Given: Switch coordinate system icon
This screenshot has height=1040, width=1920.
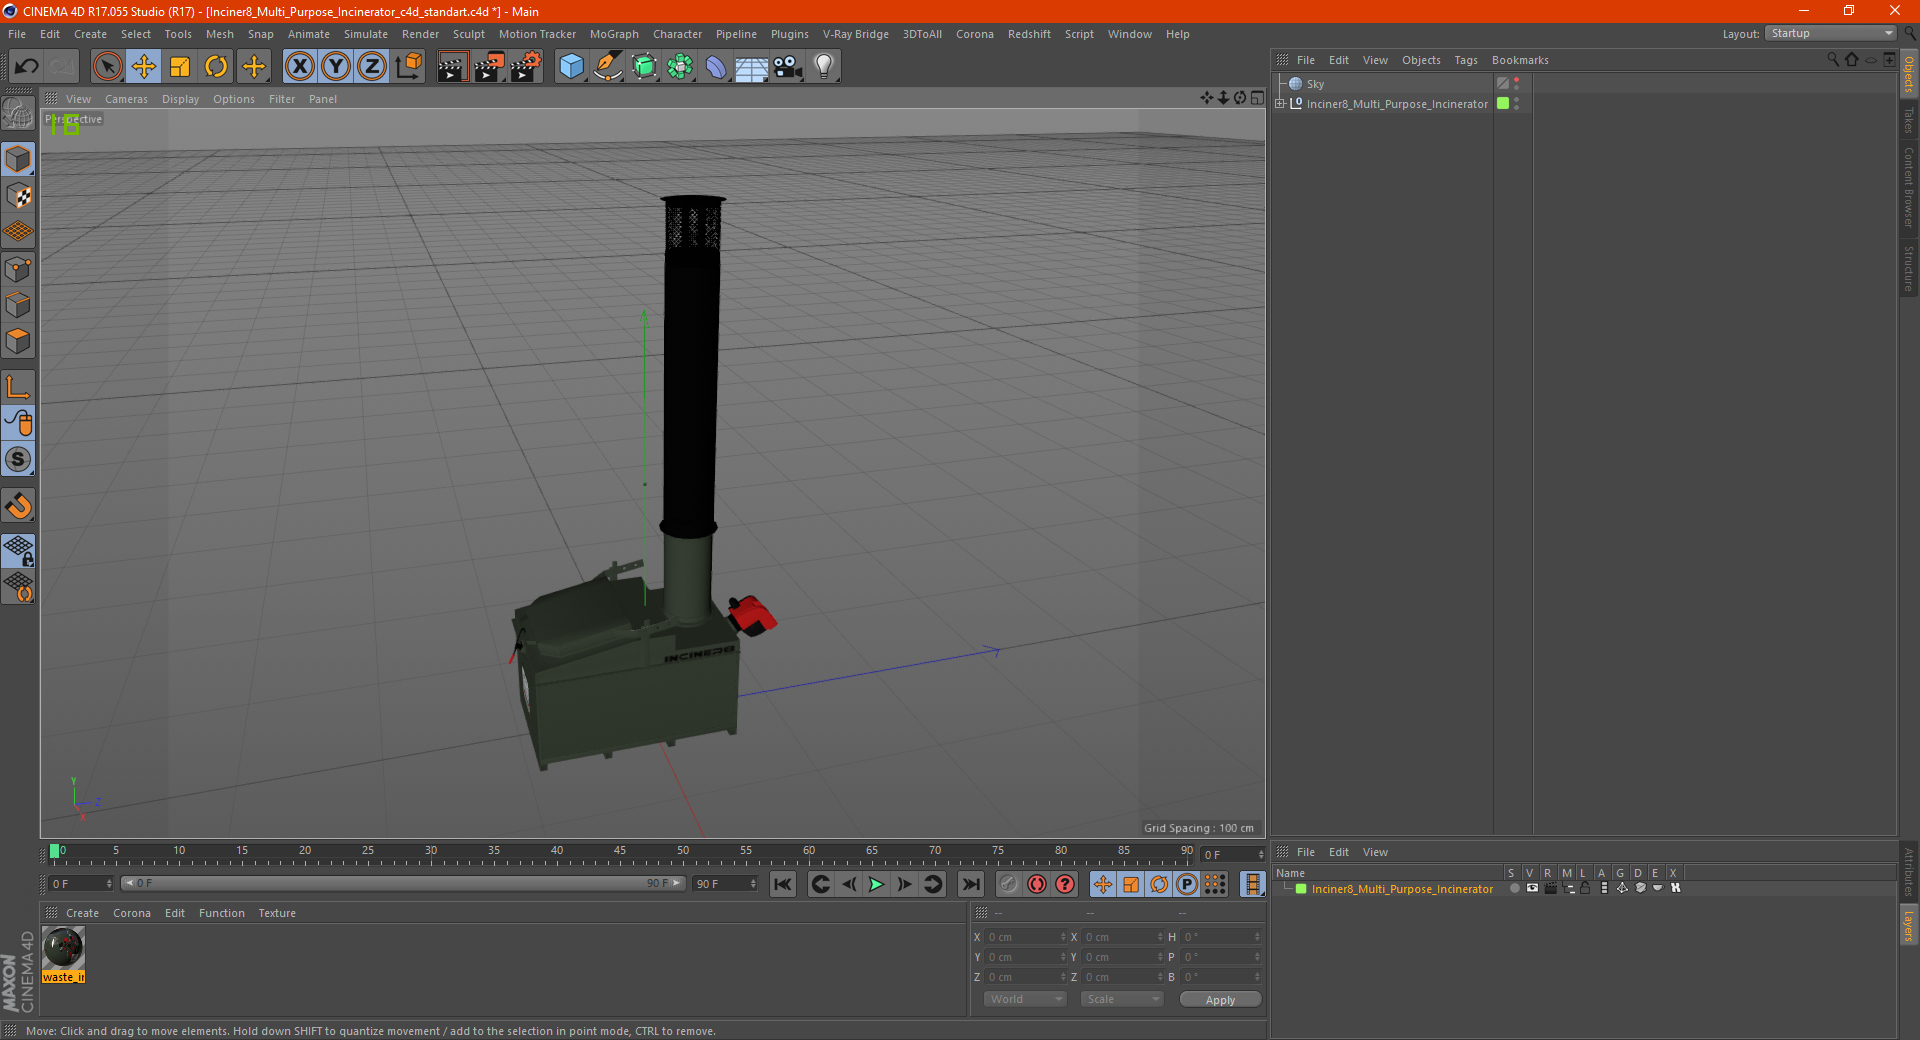Looking at the screenshot, I should [408, 67].
